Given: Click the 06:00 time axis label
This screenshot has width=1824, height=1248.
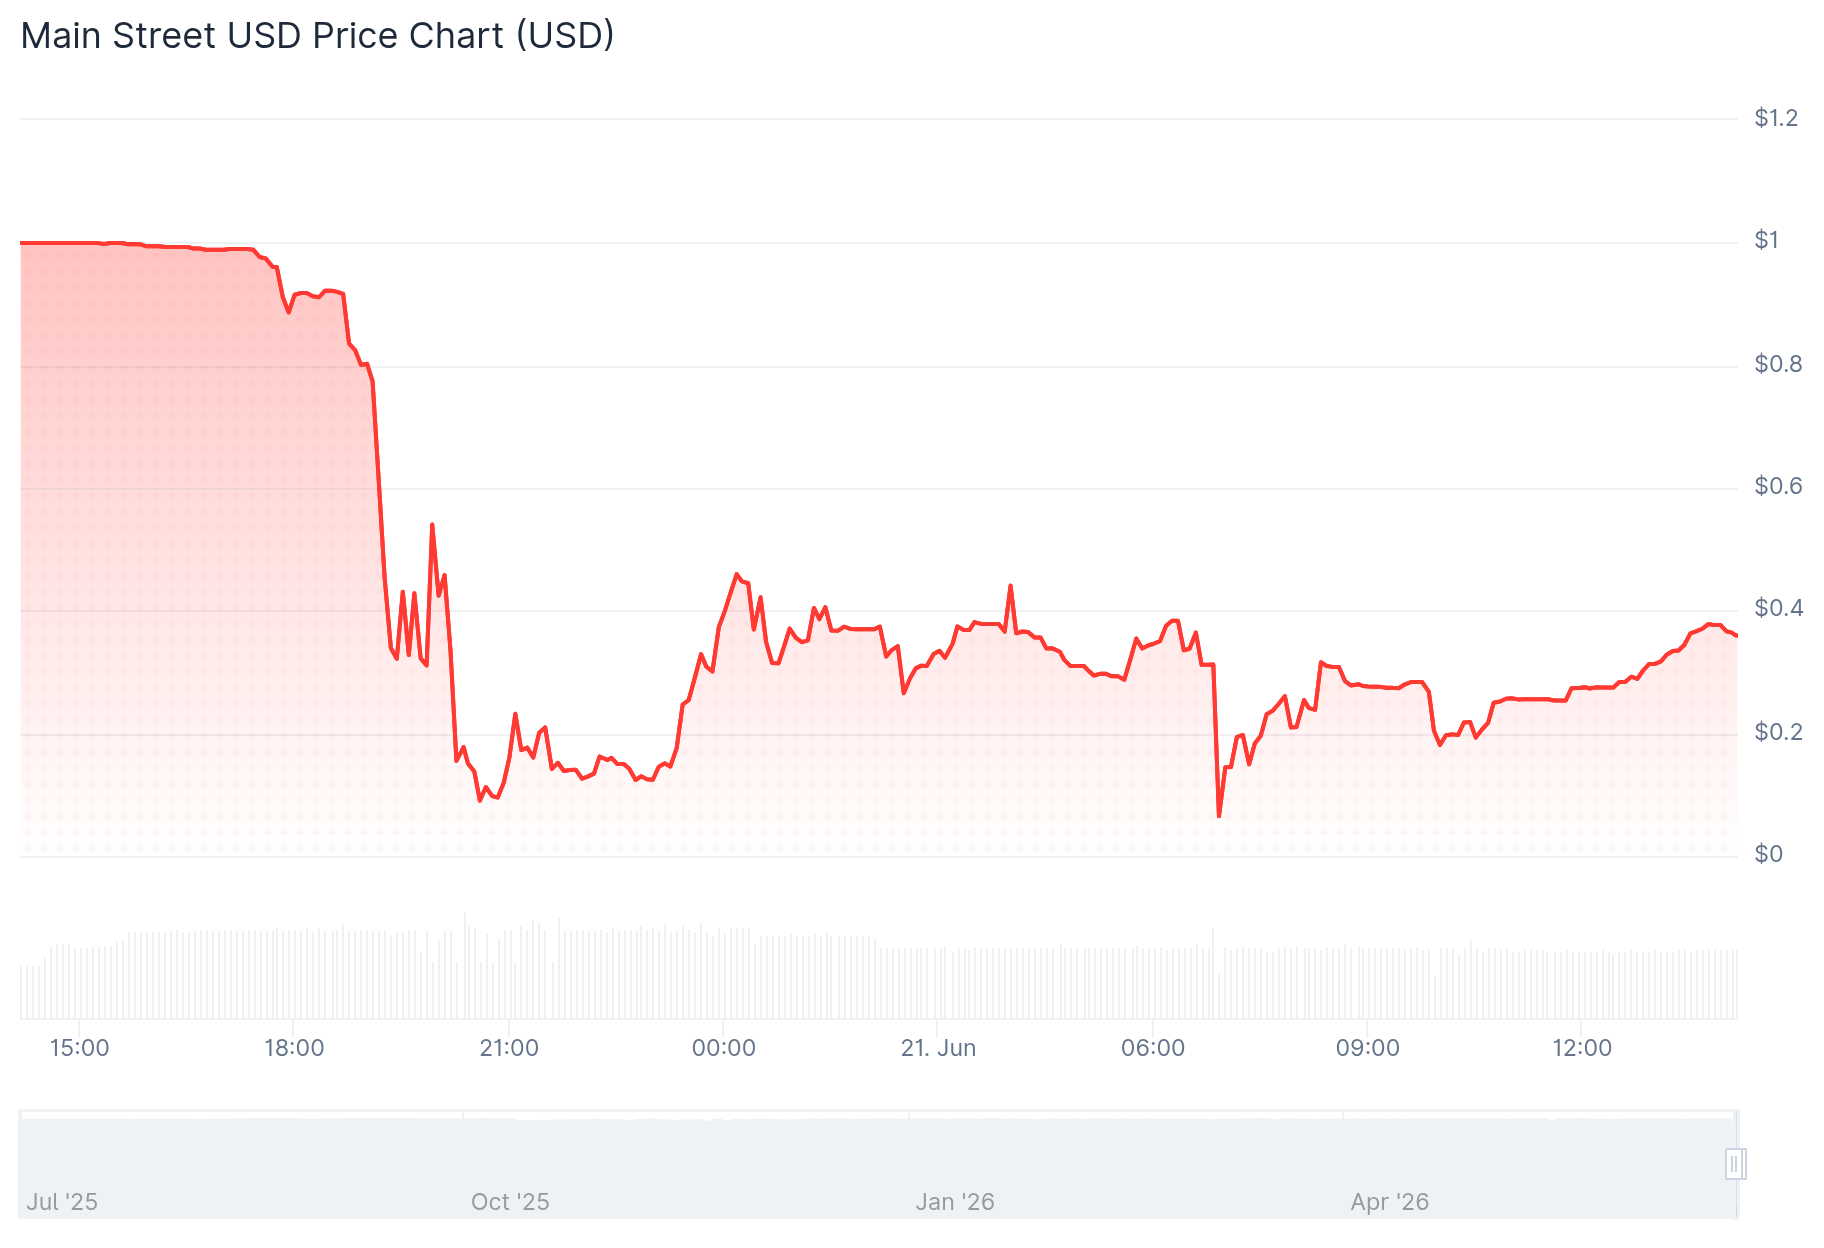Looking at the screenshot, I should point(1153,1048).
